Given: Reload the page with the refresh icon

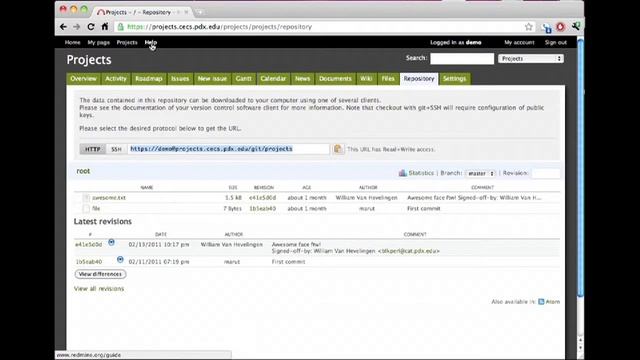Looking at the screenshot, I should 91,27.
